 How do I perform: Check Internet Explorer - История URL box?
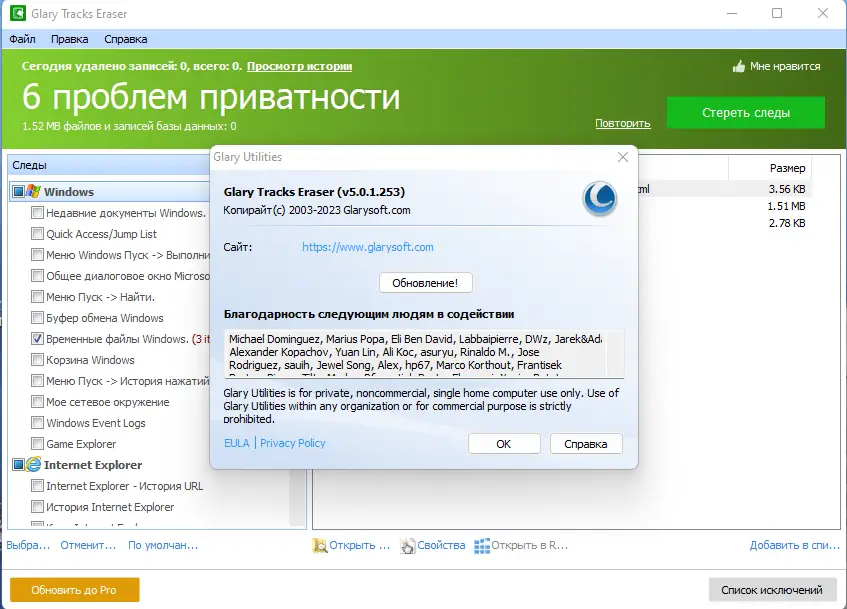click(x=37, y=486)
